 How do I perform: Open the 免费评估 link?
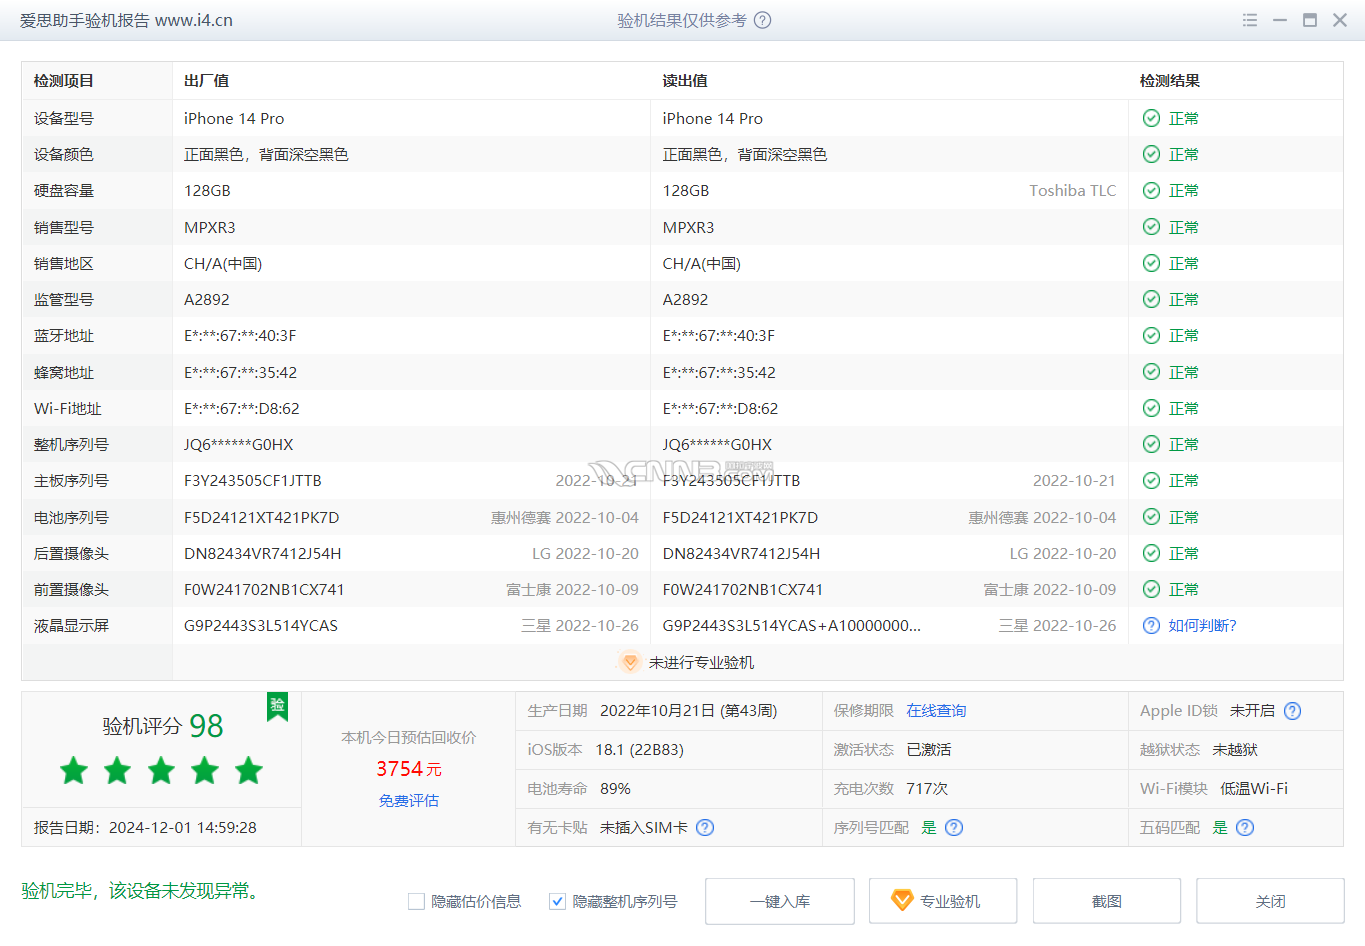409,800
